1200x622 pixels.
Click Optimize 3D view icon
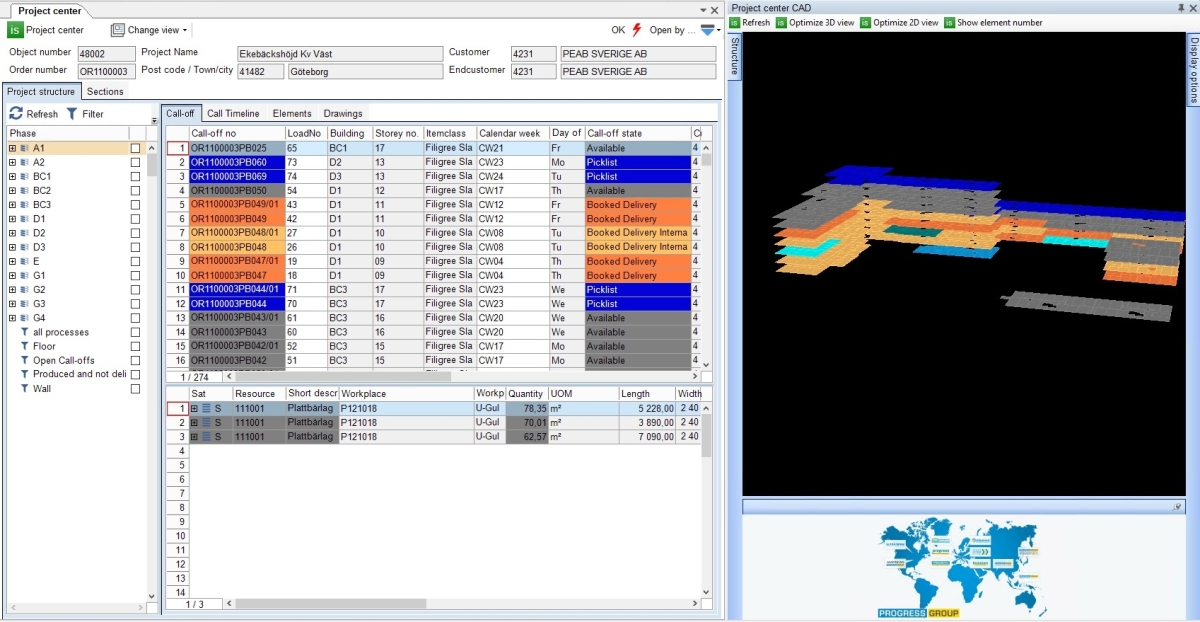[x=781, y=22]
